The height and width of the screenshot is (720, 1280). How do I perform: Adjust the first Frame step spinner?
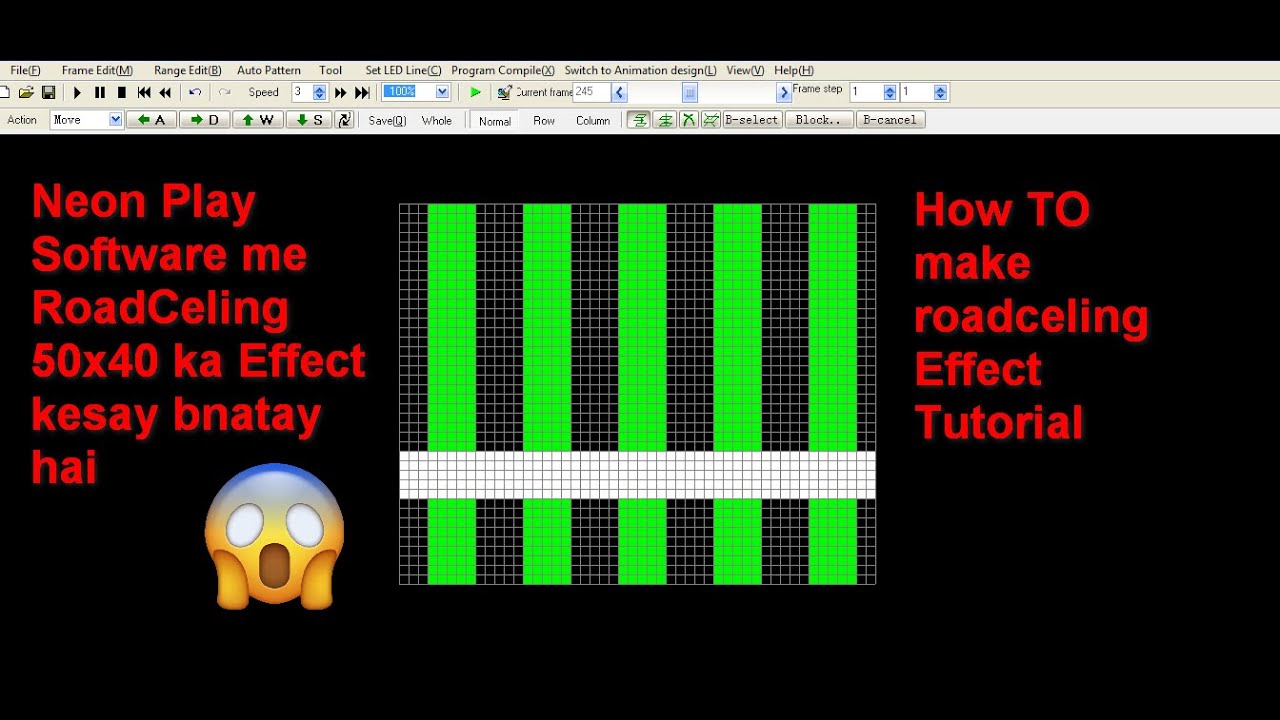point(889,92)
